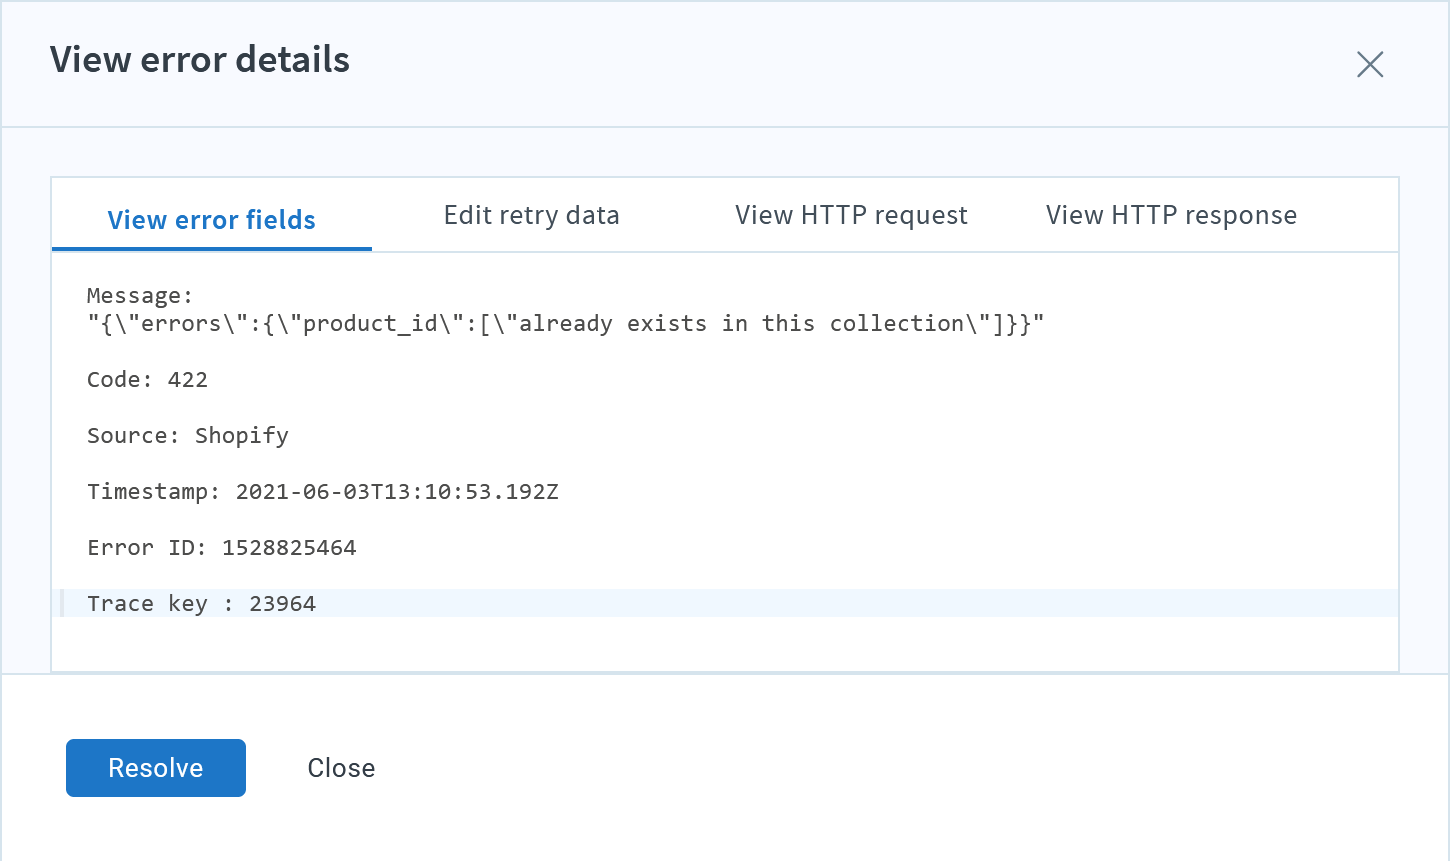Image resolution: width=1450 pixels, height=861 pixels.
Task: Switch to the Edit retry data tab
Action: (x=531, y=214)
